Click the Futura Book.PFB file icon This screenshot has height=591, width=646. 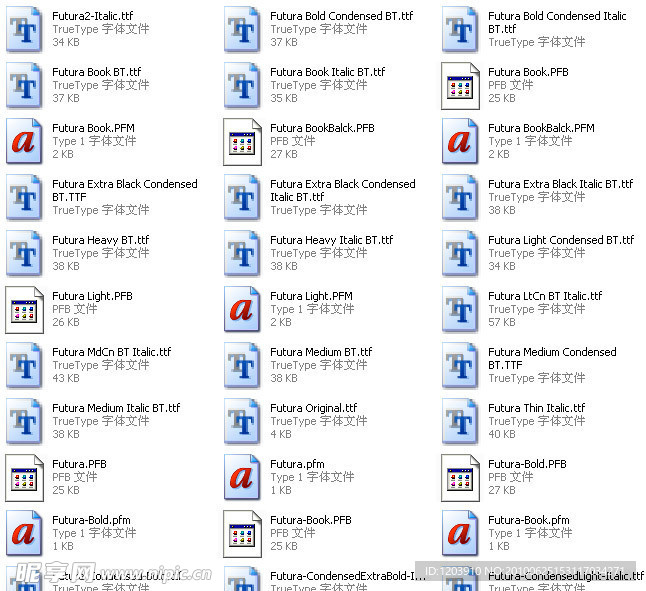tap(460, 86)
